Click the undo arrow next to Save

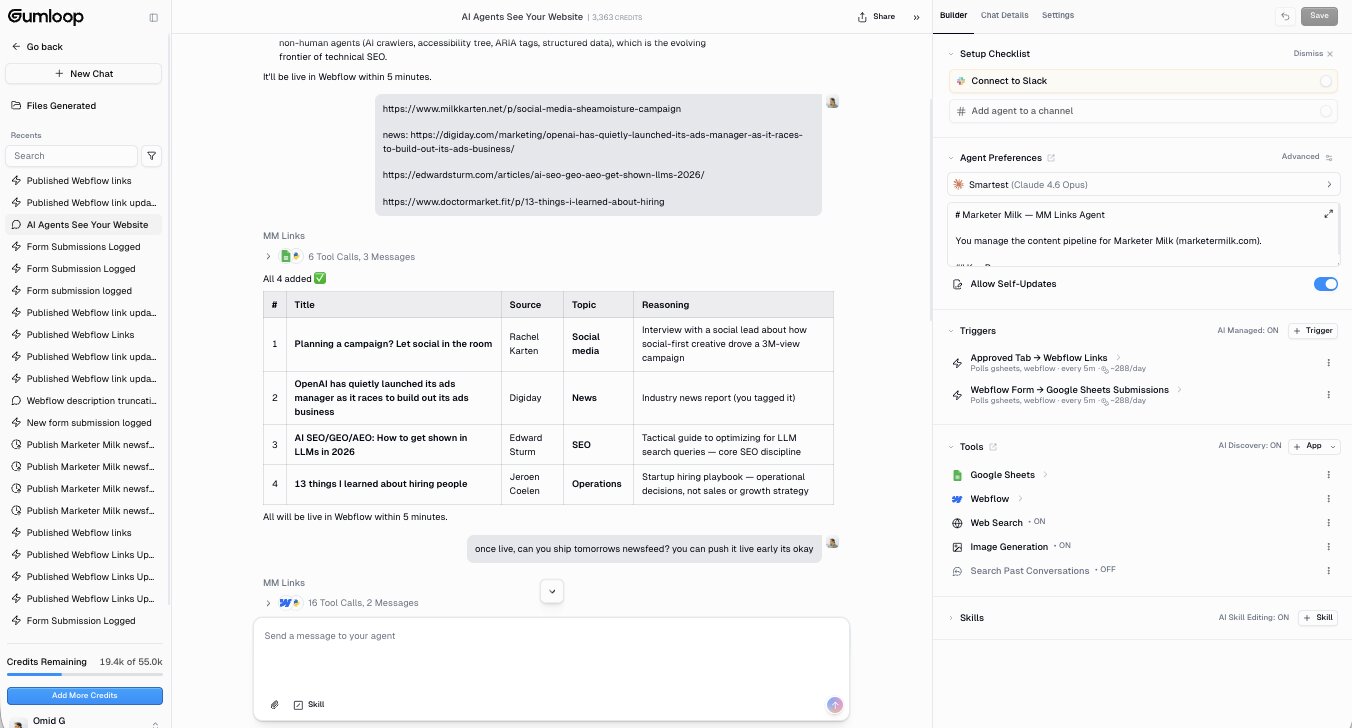pos(1285,16)
